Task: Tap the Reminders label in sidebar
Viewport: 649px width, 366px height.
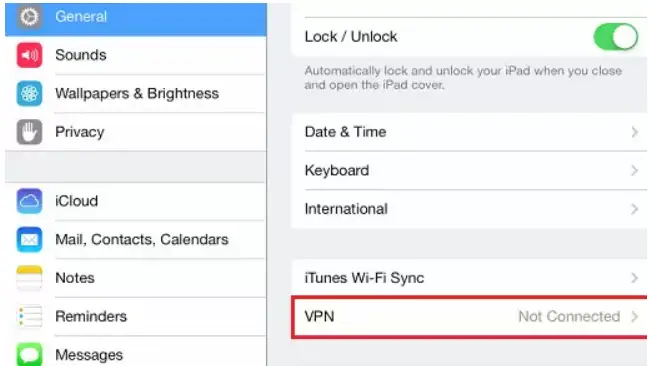Action: [91, 317]
